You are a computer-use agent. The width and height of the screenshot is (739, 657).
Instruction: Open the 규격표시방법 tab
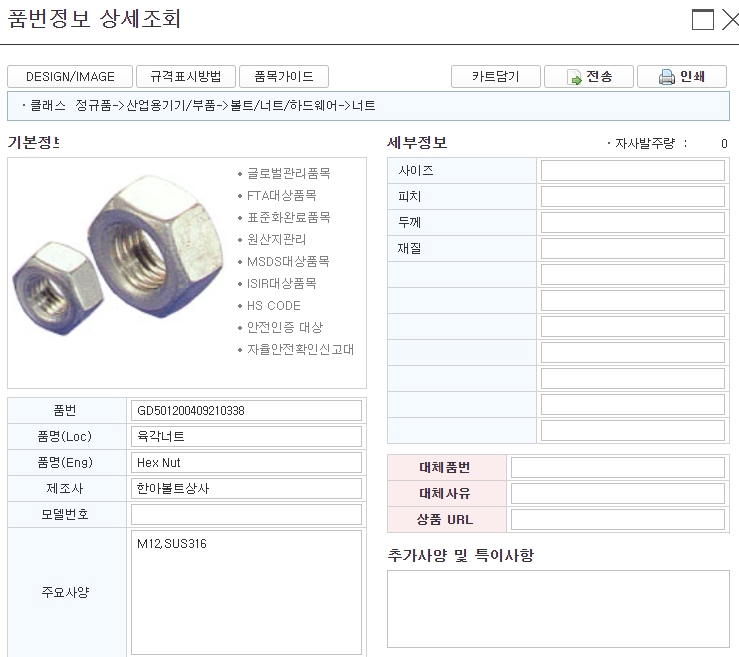pos(185,77)
